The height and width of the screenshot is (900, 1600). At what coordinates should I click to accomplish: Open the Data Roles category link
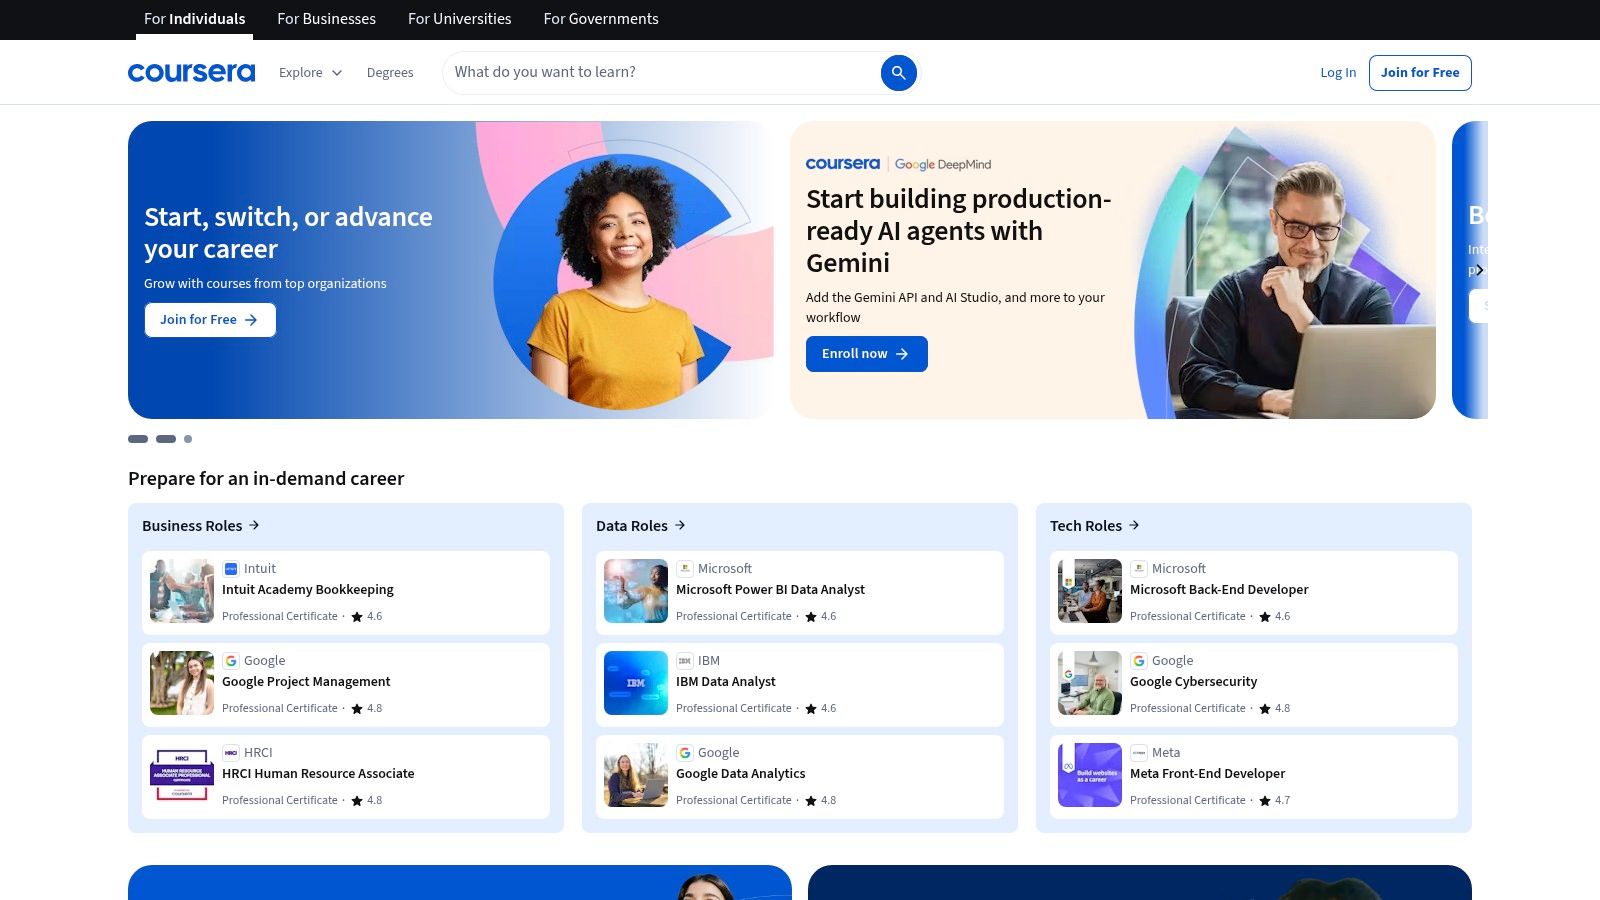pos(641,526)
